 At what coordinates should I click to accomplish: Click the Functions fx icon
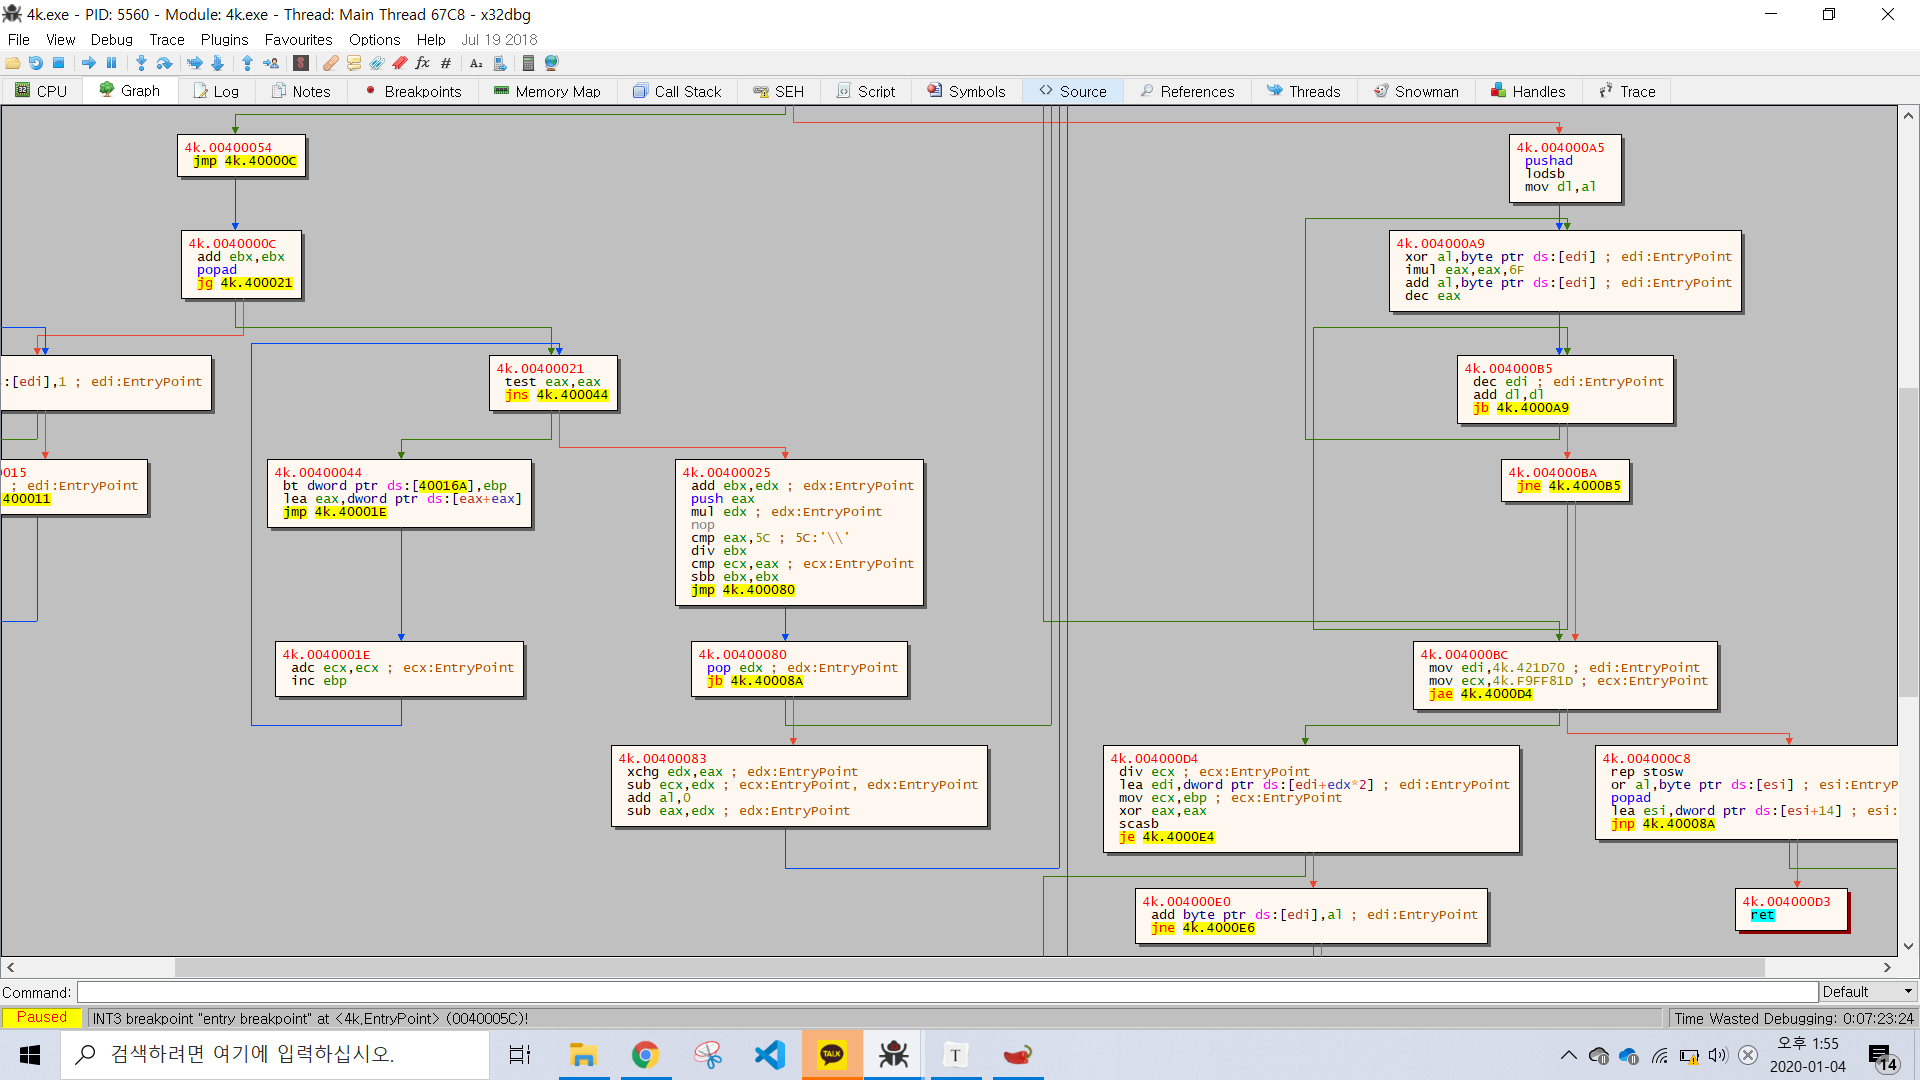[x=422, y=63]
